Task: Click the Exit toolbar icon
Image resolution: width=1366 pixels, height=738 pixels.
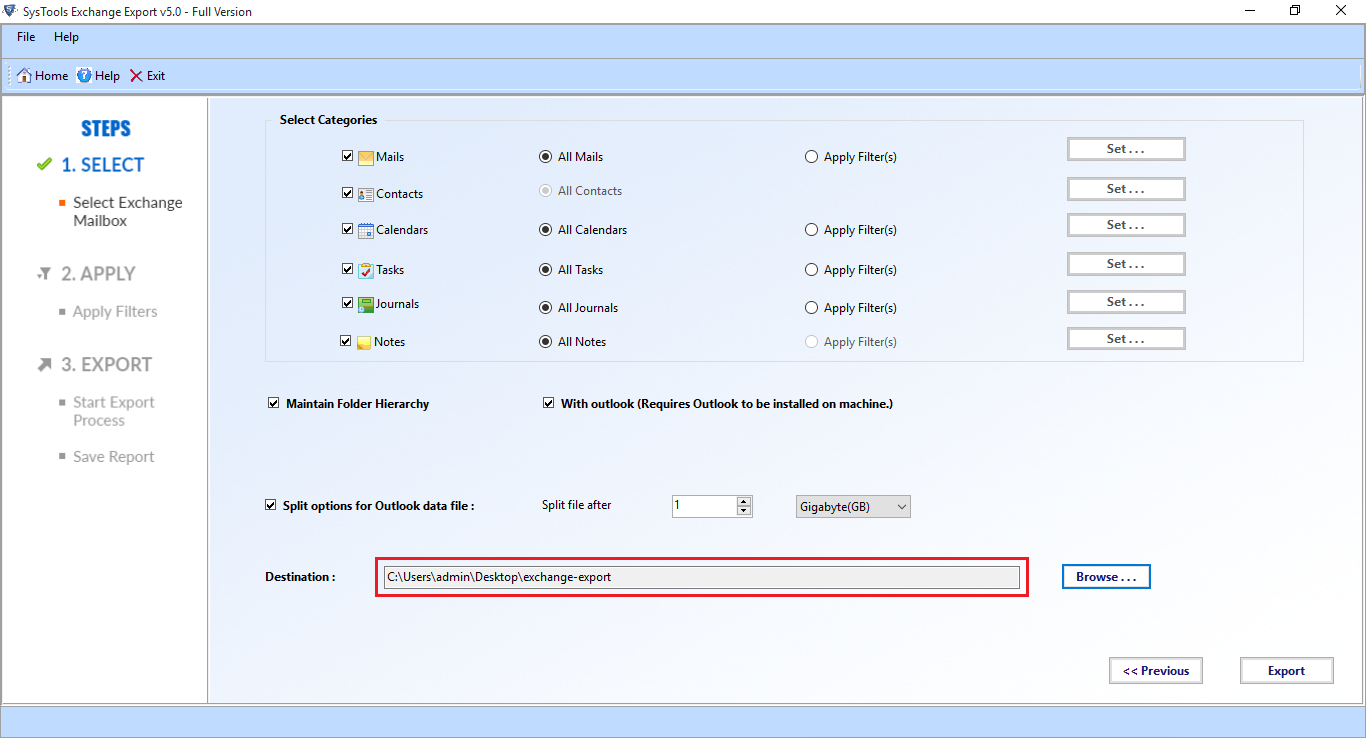Action: (136, 76)
